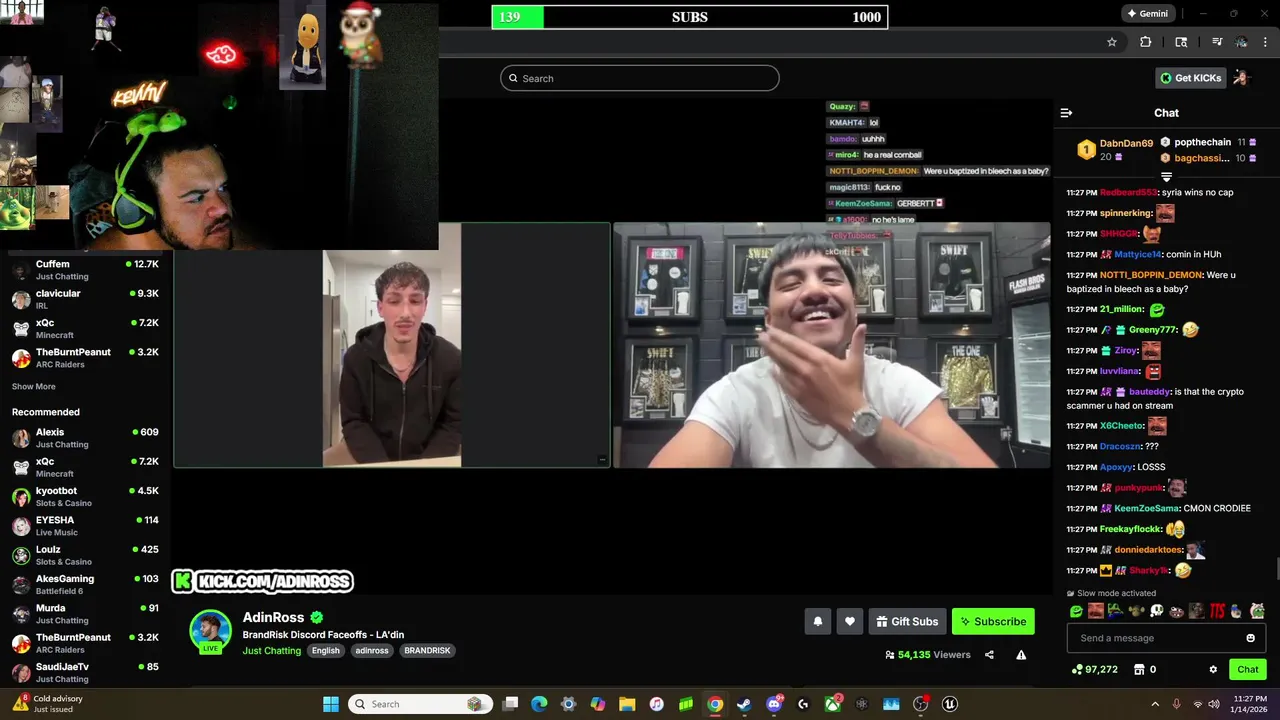Open Discord from the taskbar
The width and height of the screenshot is (1280, 720).
773,704
